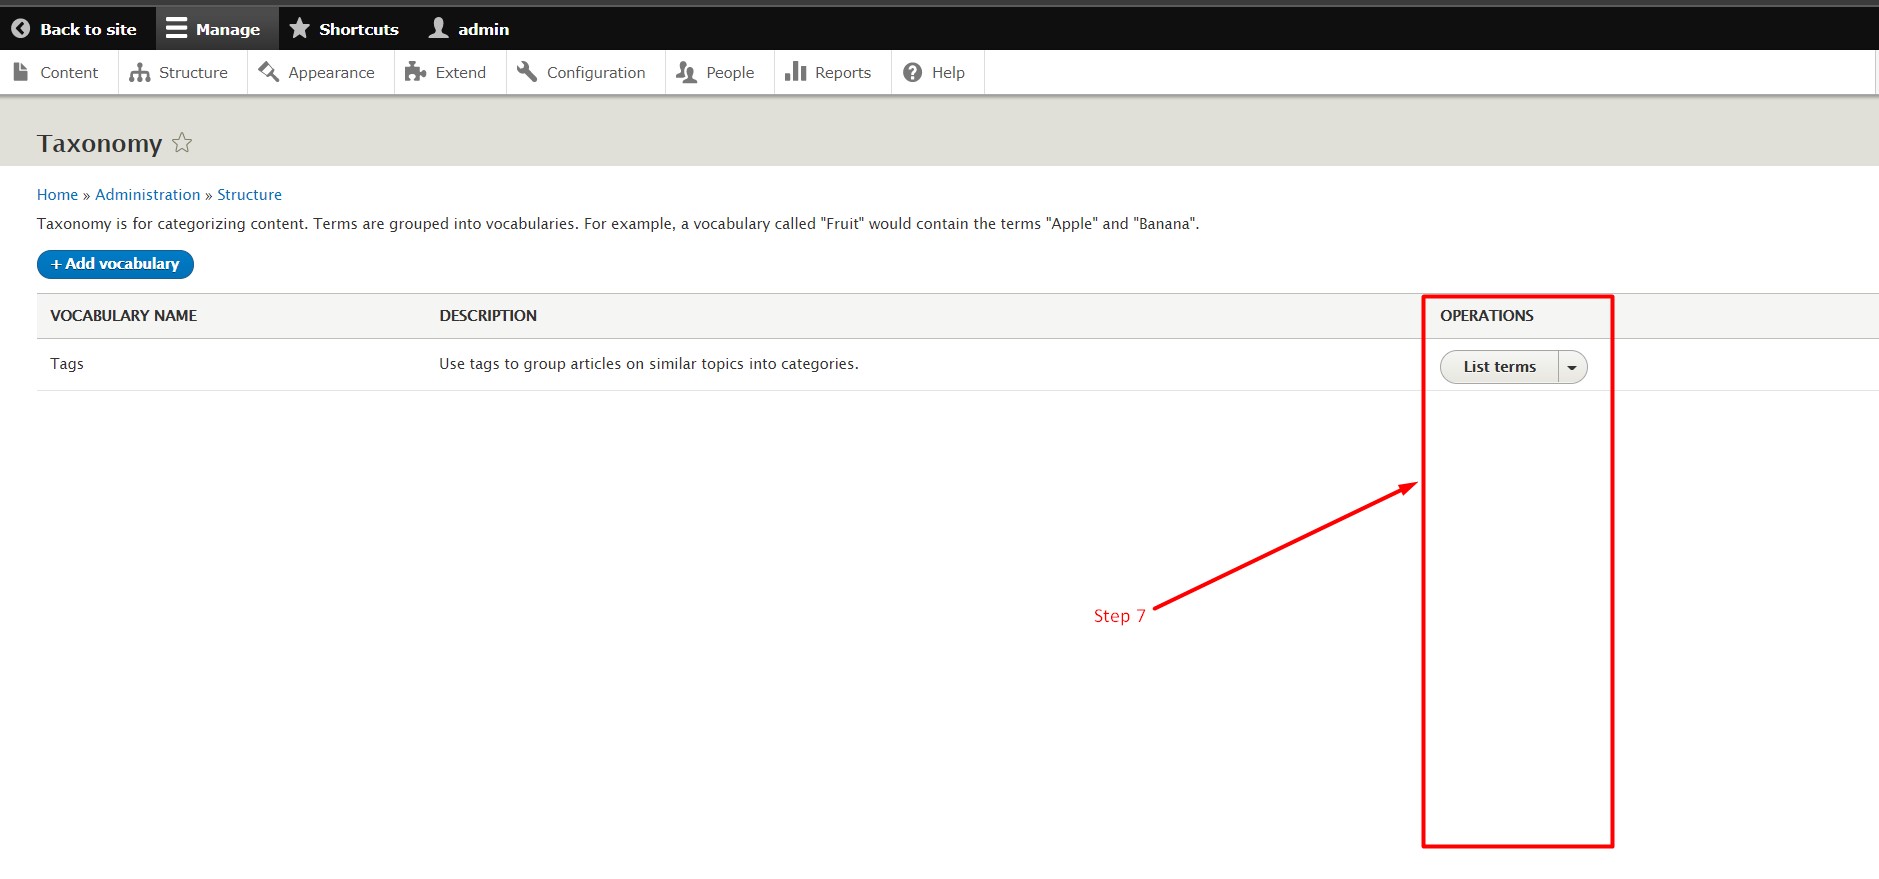Open the Extend menu

450,72
